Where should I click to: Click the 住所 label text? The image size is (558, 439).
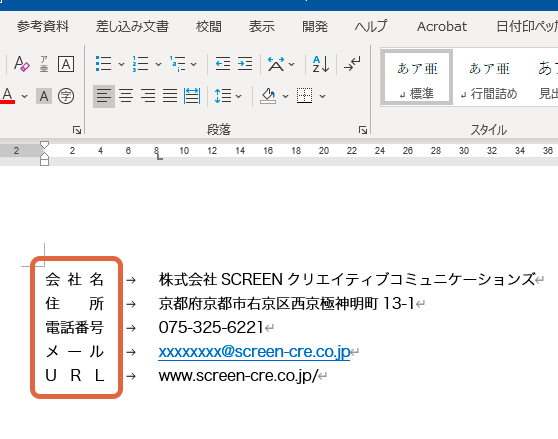tap(75, 303)
